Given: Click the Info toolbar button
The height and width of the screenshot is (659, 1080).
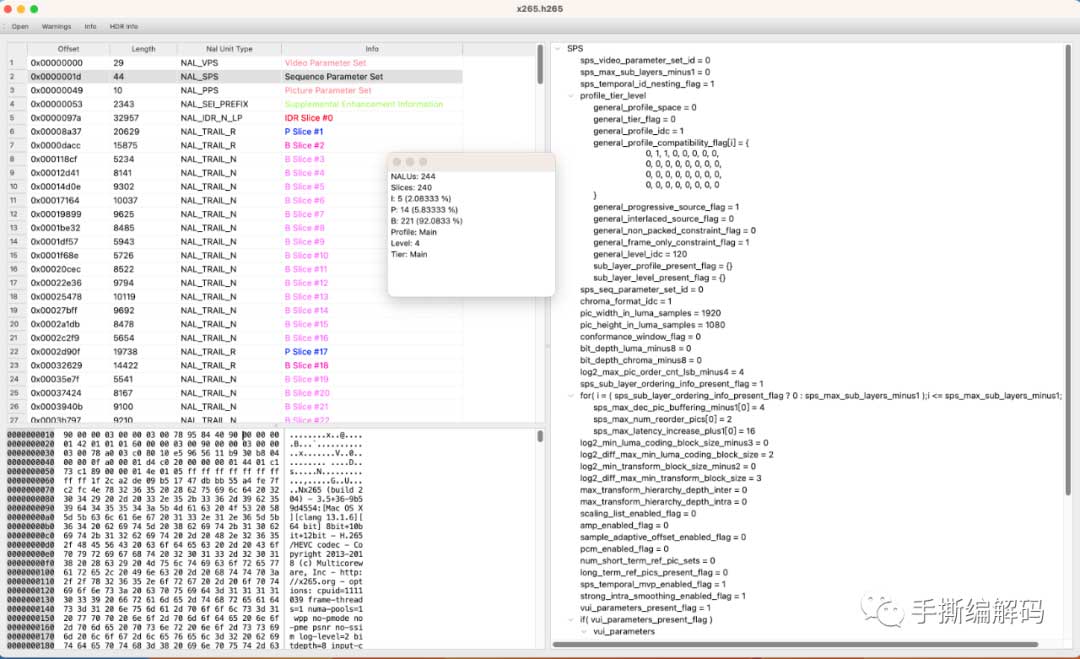Looking at the screenshot, I should 91,26.
